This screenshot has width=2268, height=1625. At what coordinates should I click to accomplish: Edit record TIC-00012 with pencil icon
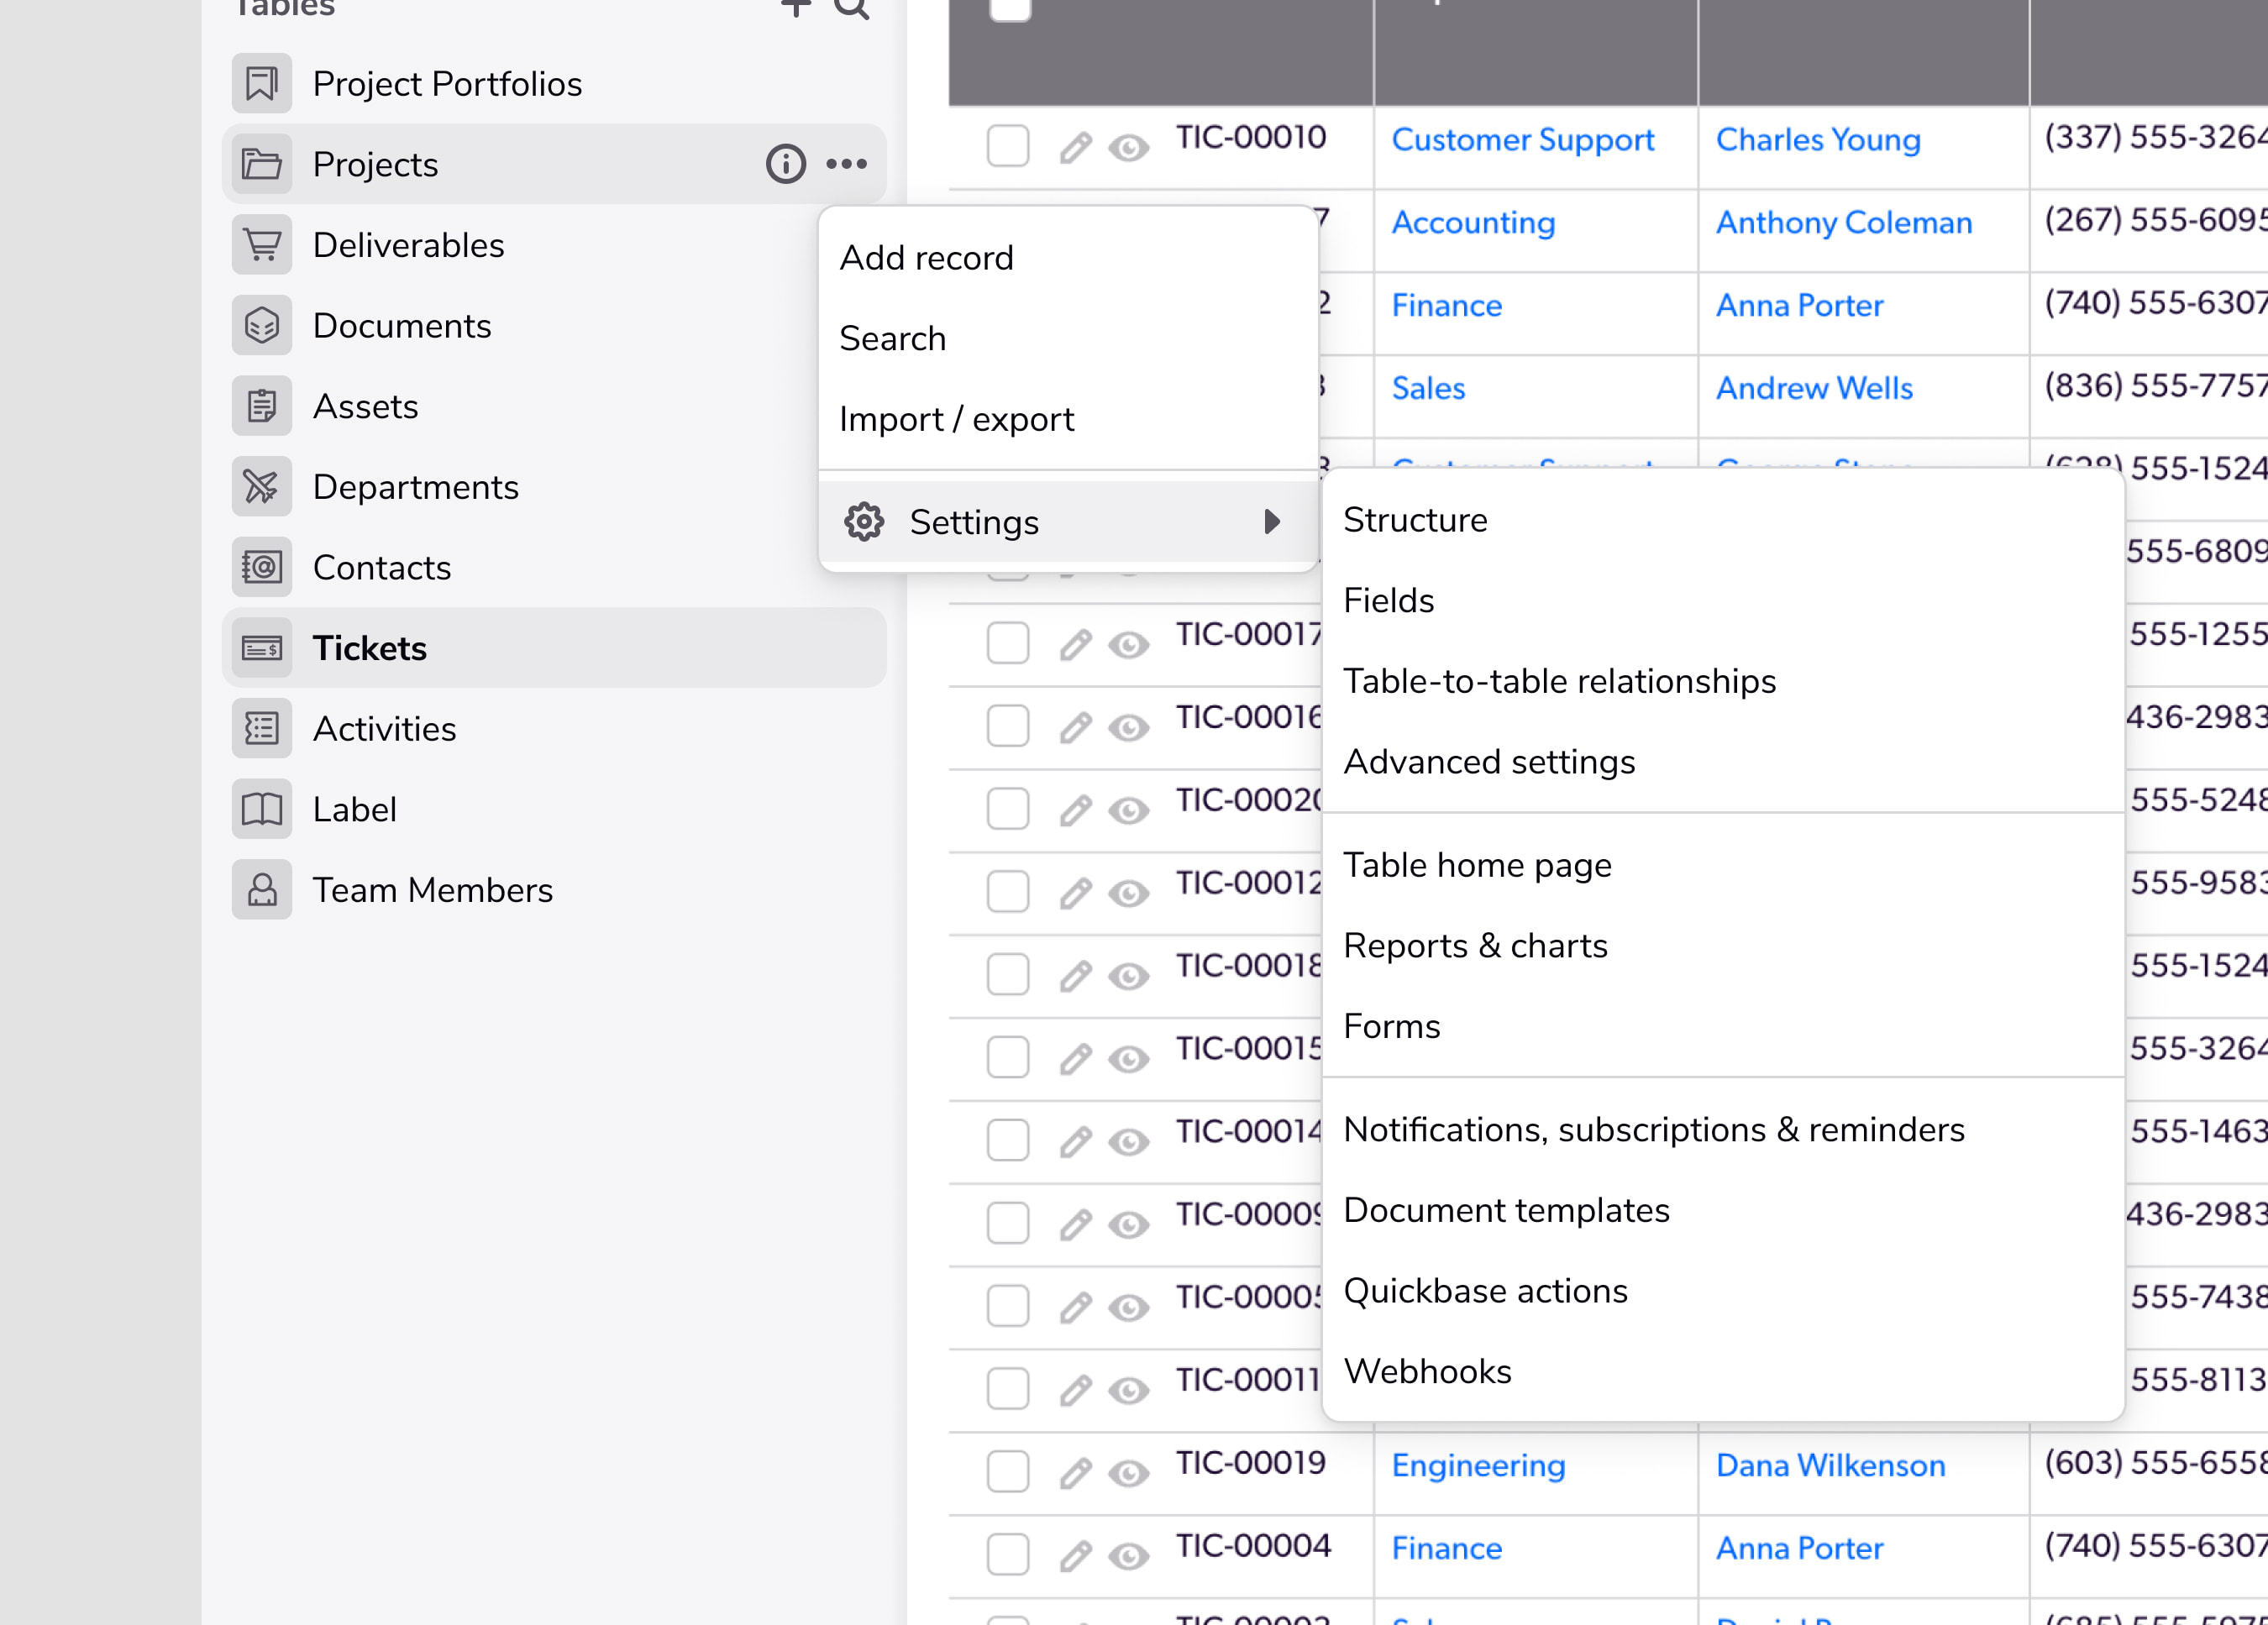click(x=1076, y=893)
